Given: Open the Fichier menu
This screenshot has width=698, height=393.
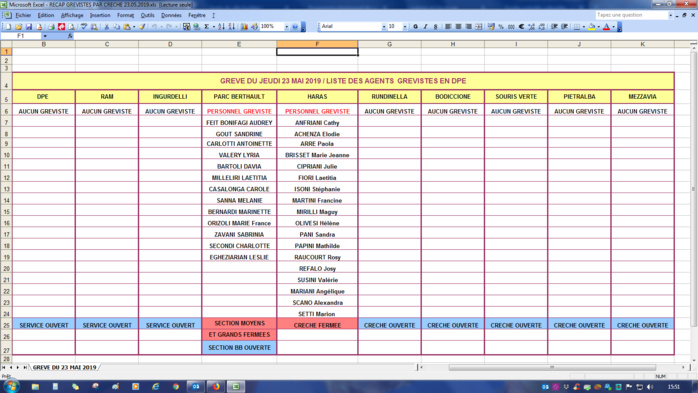Looking at the screenshot, I should point(23,15).
